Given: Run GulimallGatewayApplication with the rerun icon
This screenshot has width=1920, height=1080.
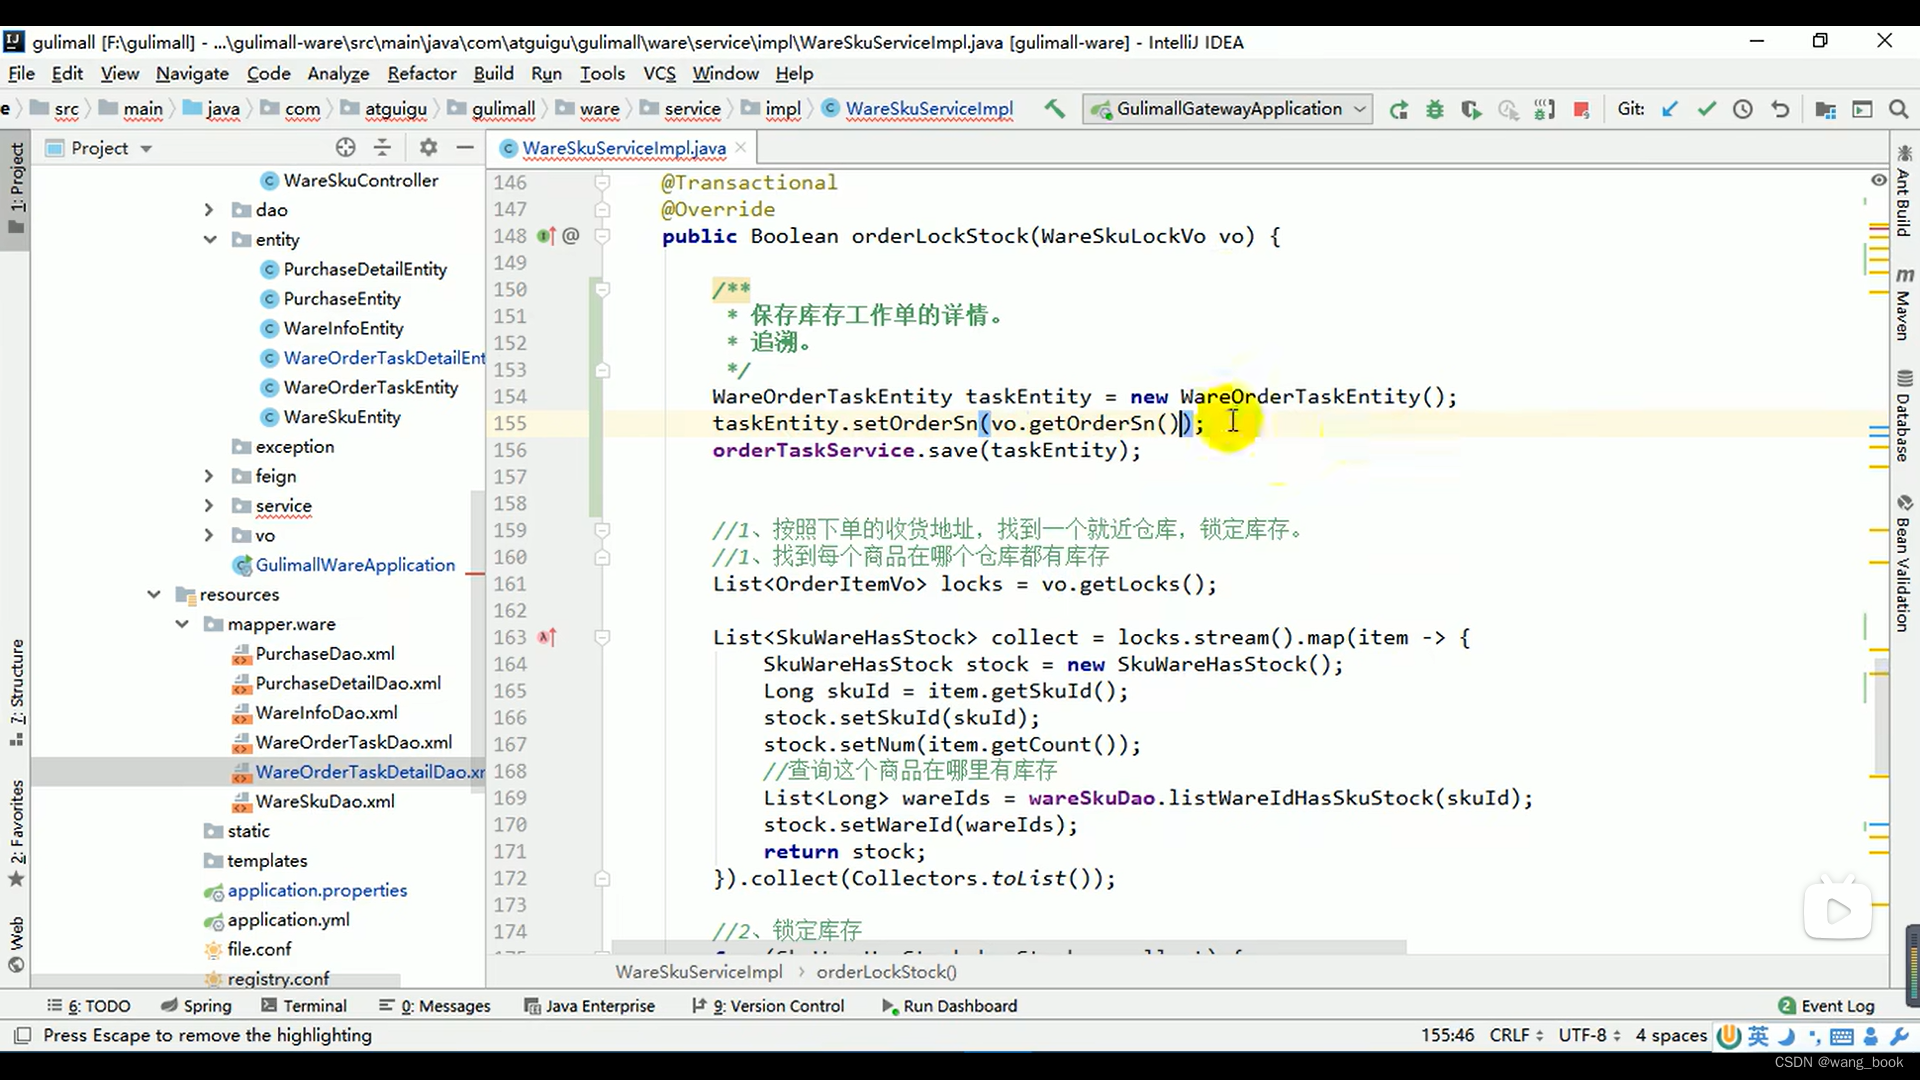Looking at the screenshot, I should point(1398,110).
